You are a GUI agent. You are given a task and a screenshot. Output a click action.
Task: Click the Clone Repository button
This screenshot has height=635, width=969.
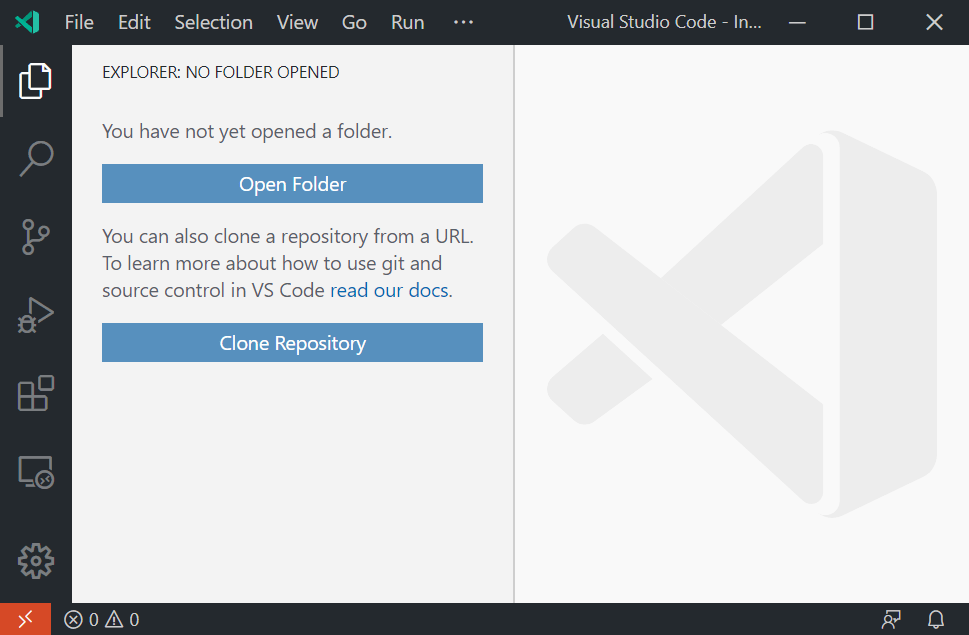pos(291,342)
